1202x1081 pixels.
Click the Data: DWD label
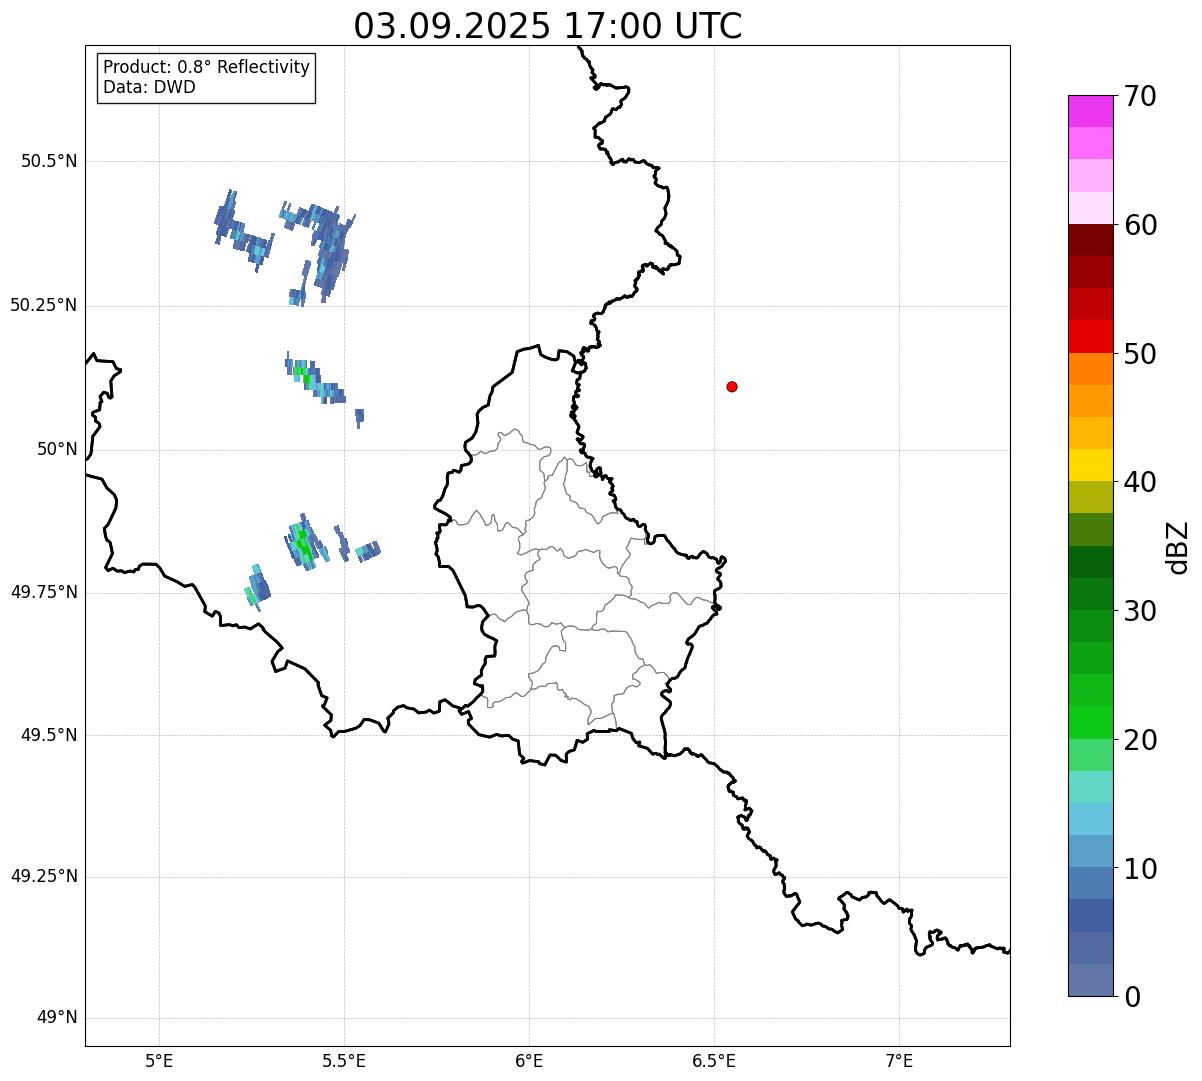(x=149, y=87)
